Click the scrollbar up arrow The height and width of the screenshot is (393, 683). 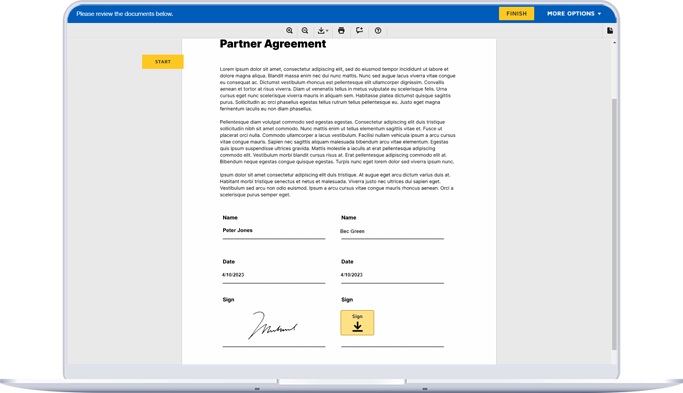click(x=614, y=43)
